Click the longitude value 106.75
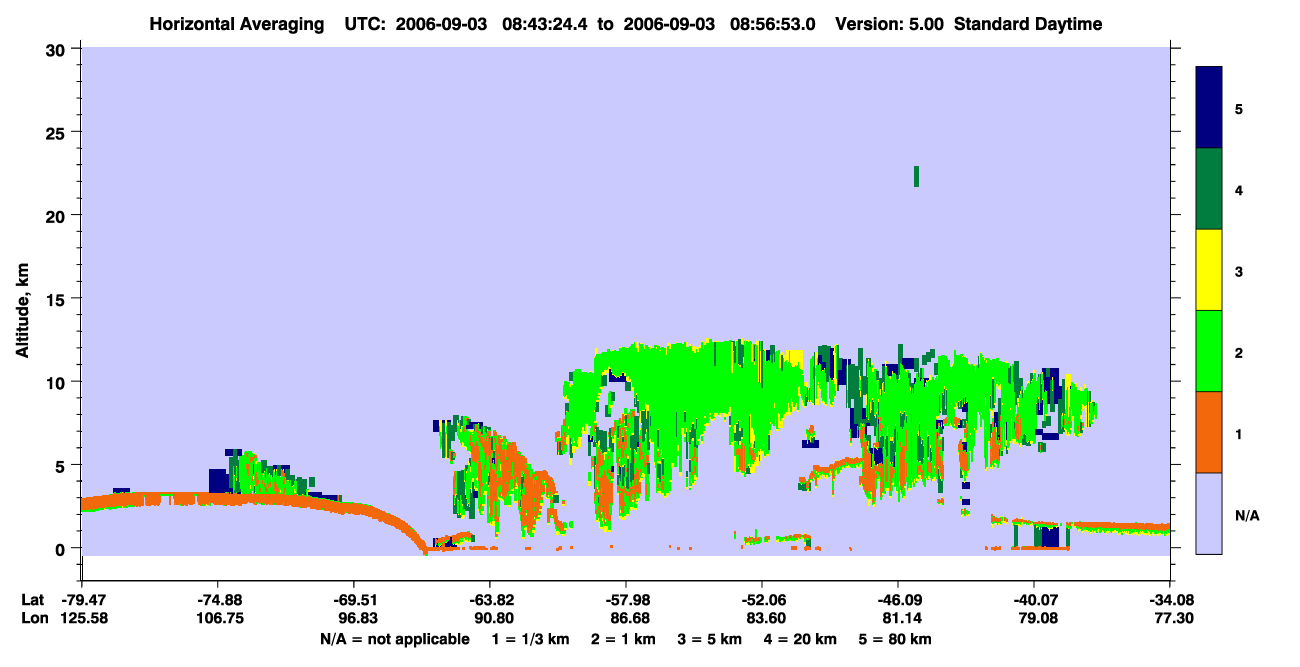Screen dimensions: 1300x667 218,619
